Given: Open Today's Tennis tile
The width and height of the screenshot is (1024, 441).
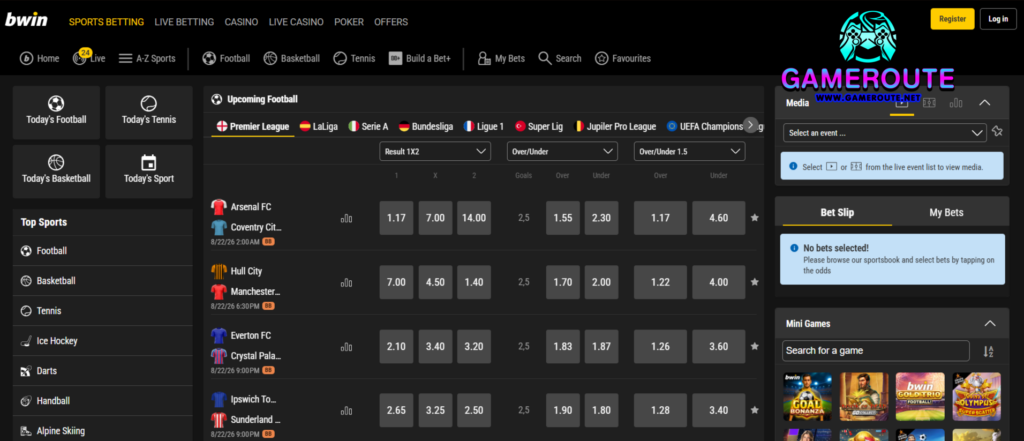Looking at the screenshot, I should [149, 112].
